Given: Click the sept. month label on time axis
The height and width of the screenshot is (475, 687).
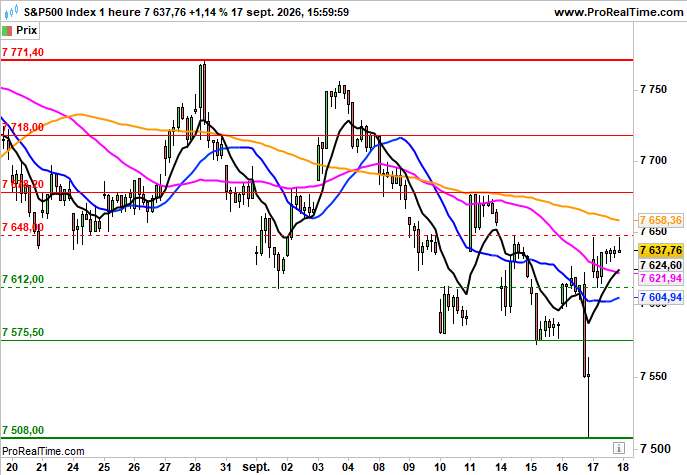Looking at the screenshot, I should click(x=256, y=467).
